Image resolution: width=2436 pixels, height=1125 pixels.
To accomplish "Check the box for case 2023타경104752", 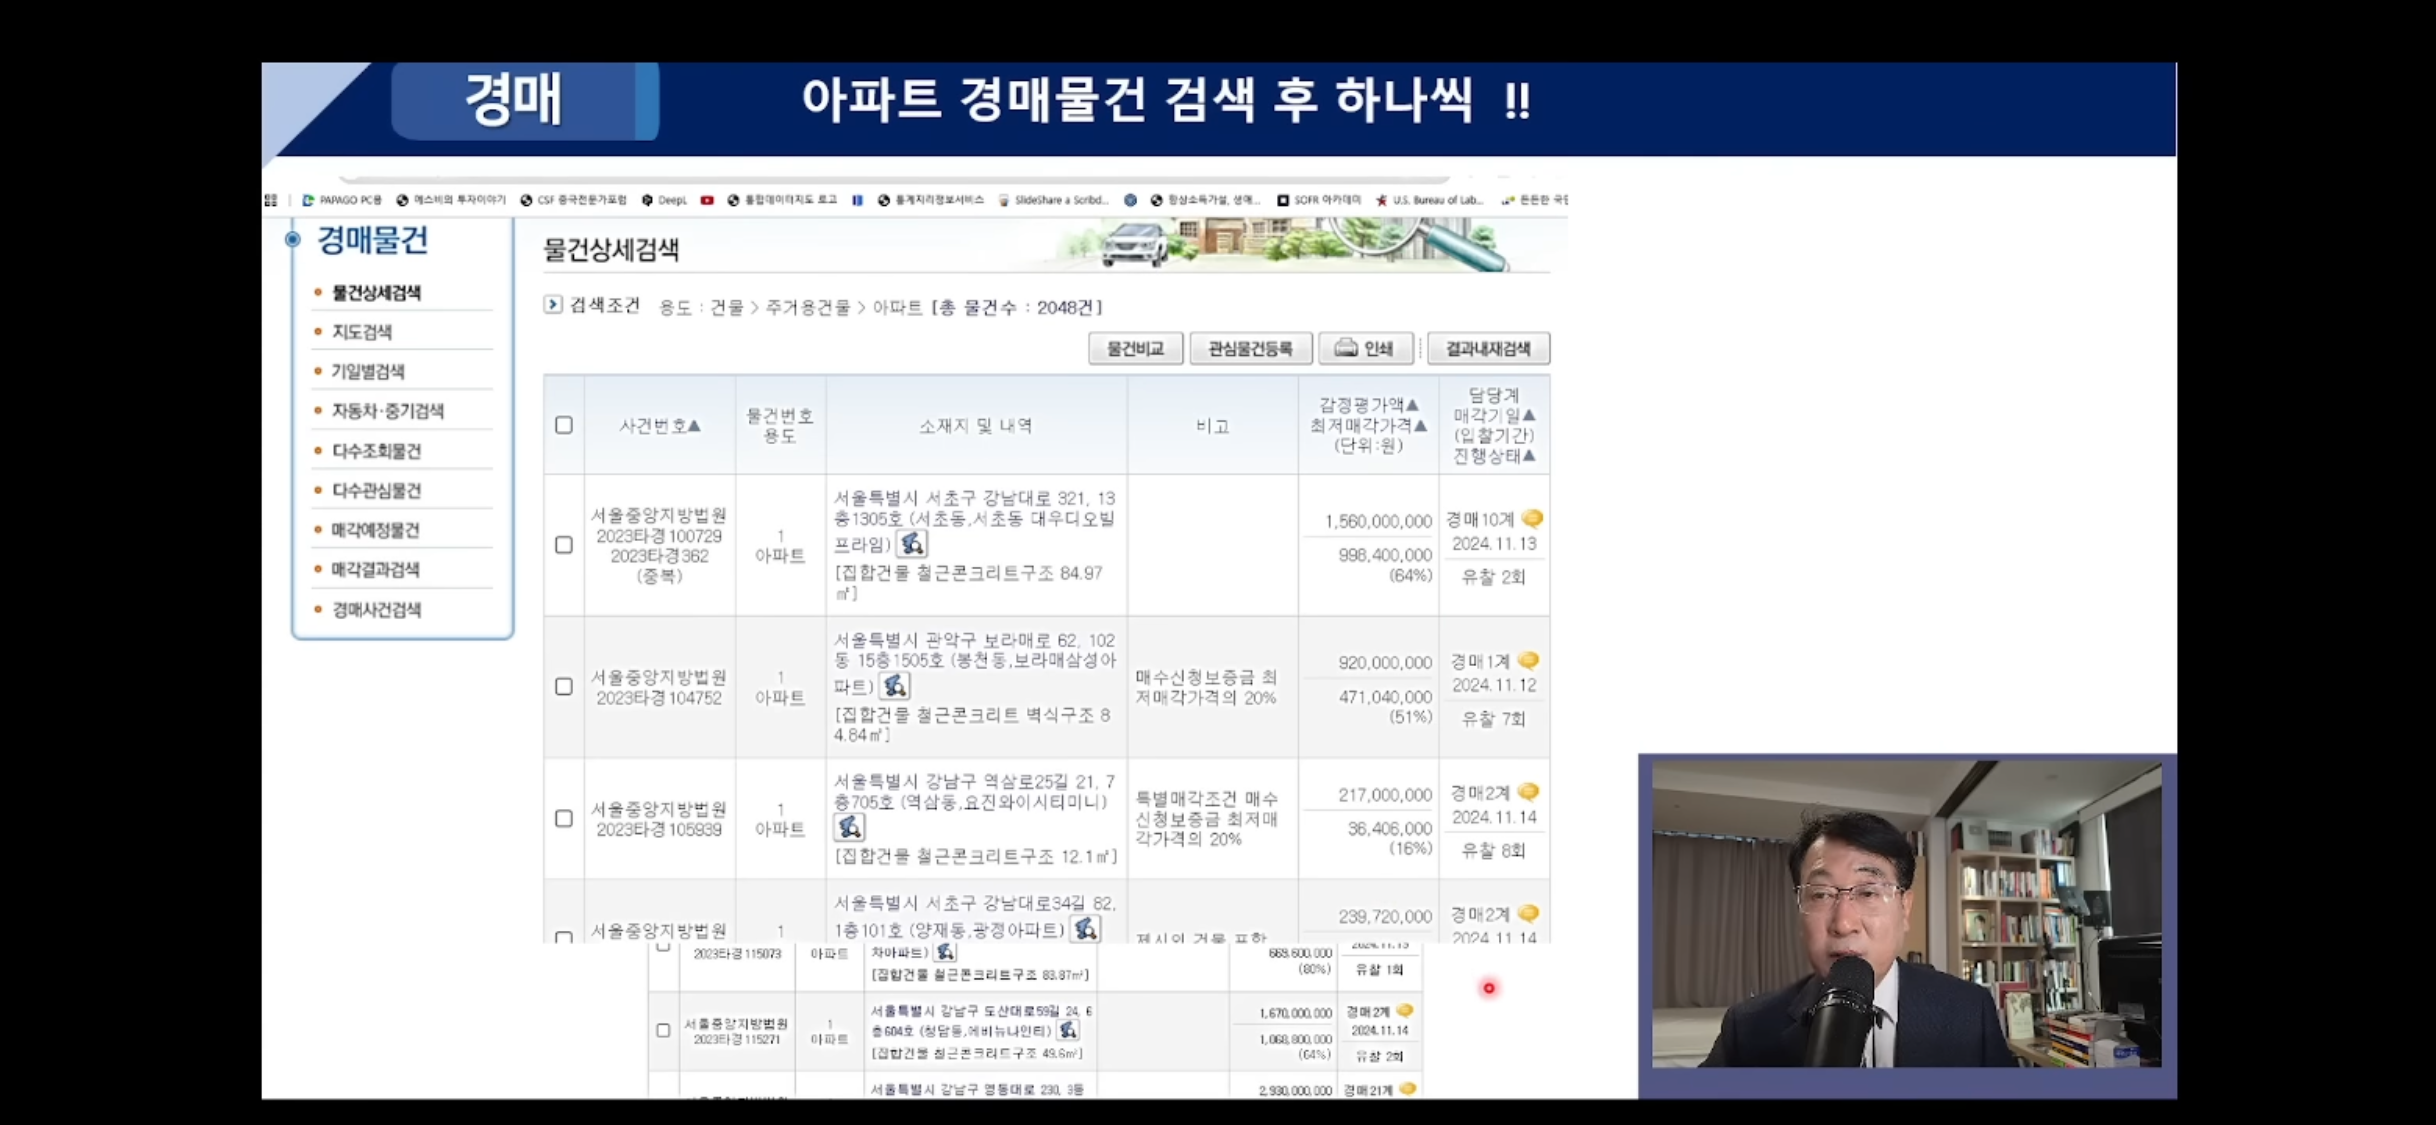I will [x=564, y=687].
